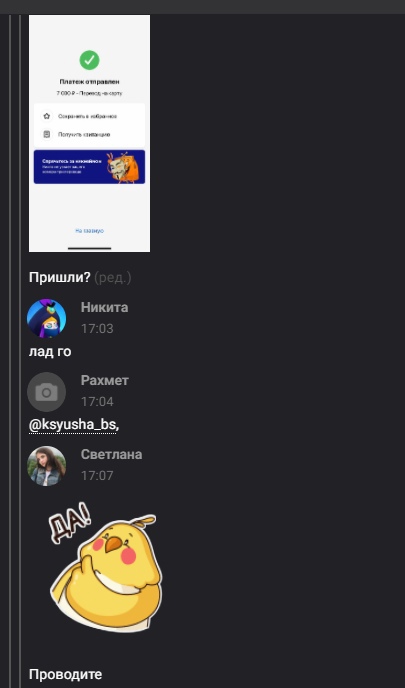Select the message text лад го
This screenshot has height=688, width=405.
50,351
